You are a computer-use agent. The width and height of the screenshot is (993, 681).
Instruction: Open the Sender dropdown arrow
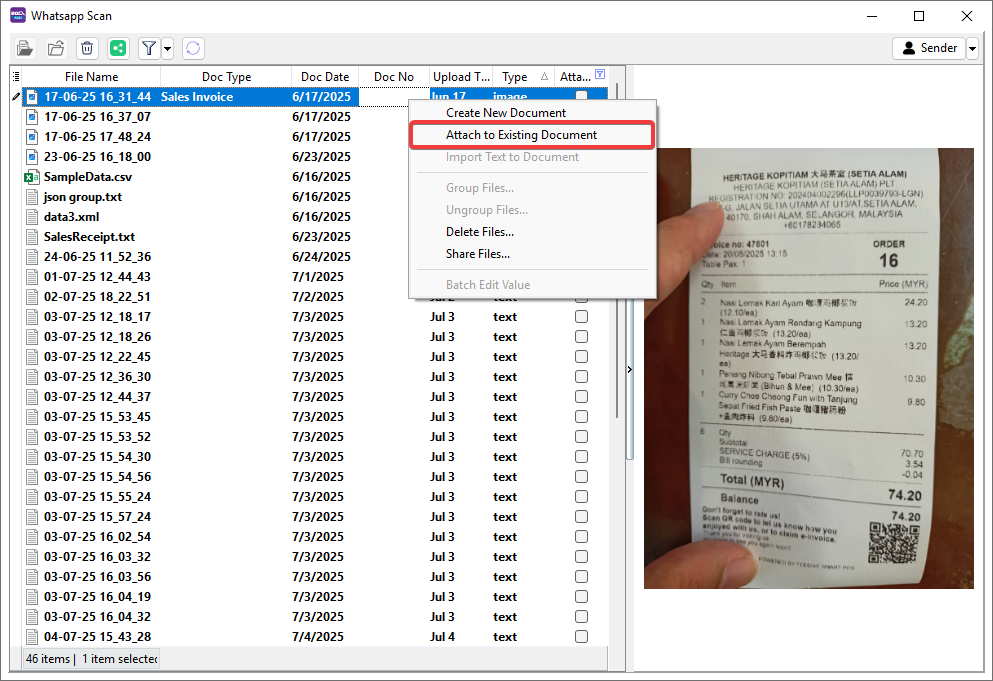click(x=972, y=48)
